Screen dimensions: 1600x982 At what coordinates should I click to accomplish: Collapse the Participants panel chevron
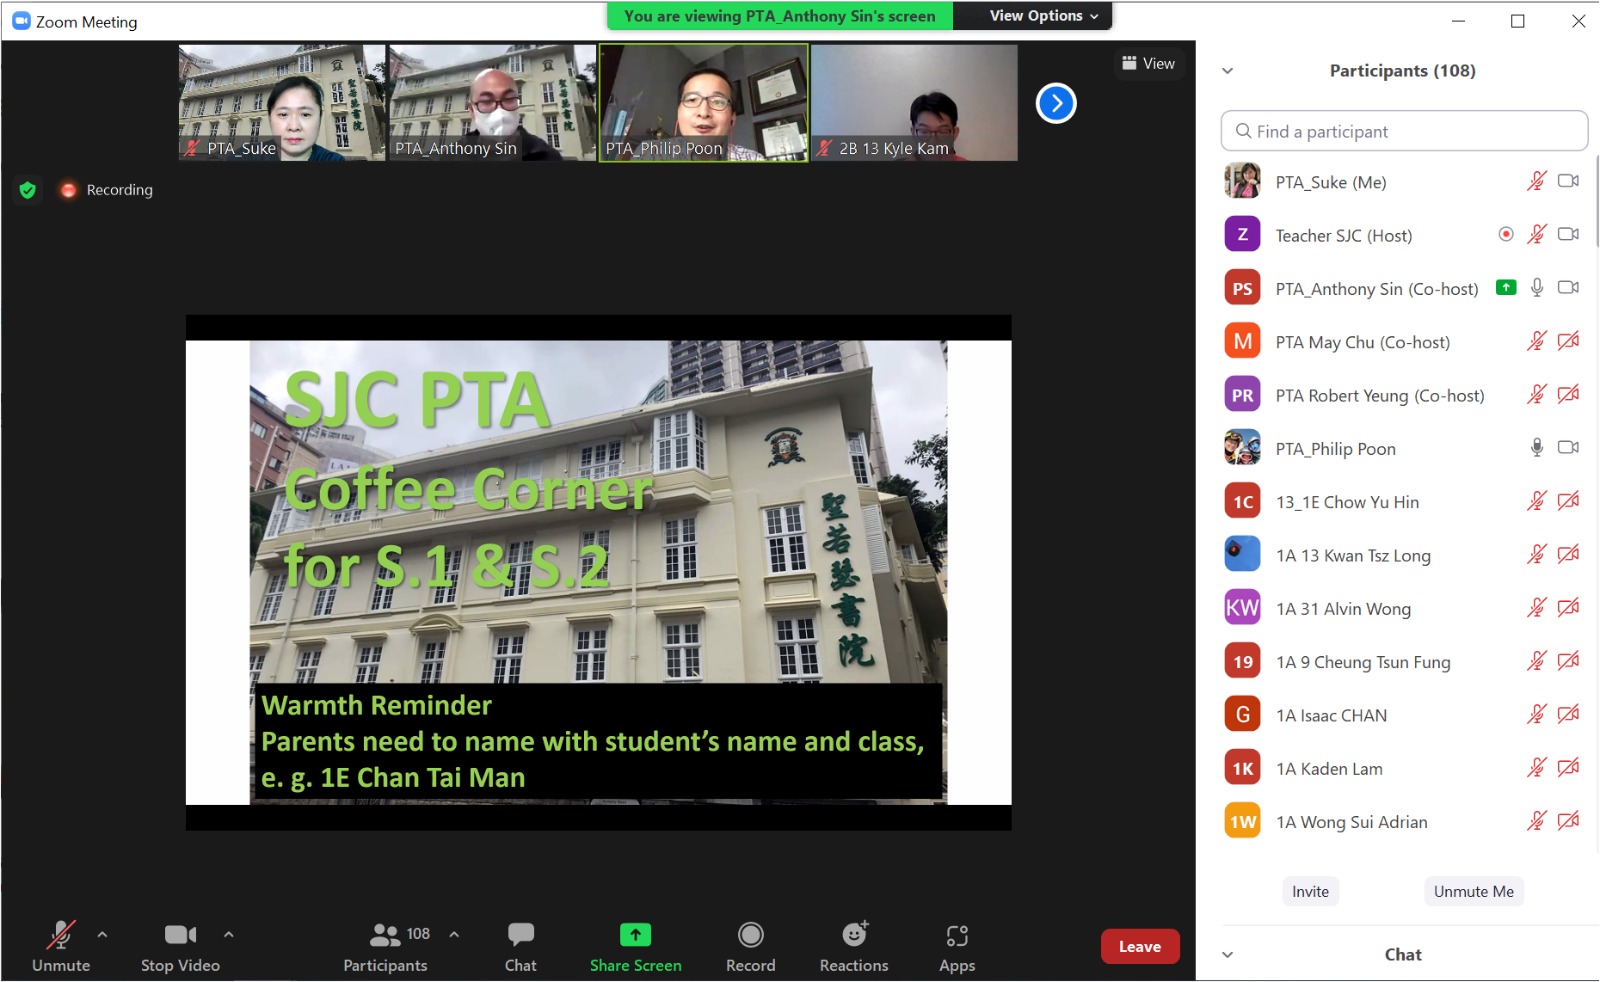(1228, 71)
